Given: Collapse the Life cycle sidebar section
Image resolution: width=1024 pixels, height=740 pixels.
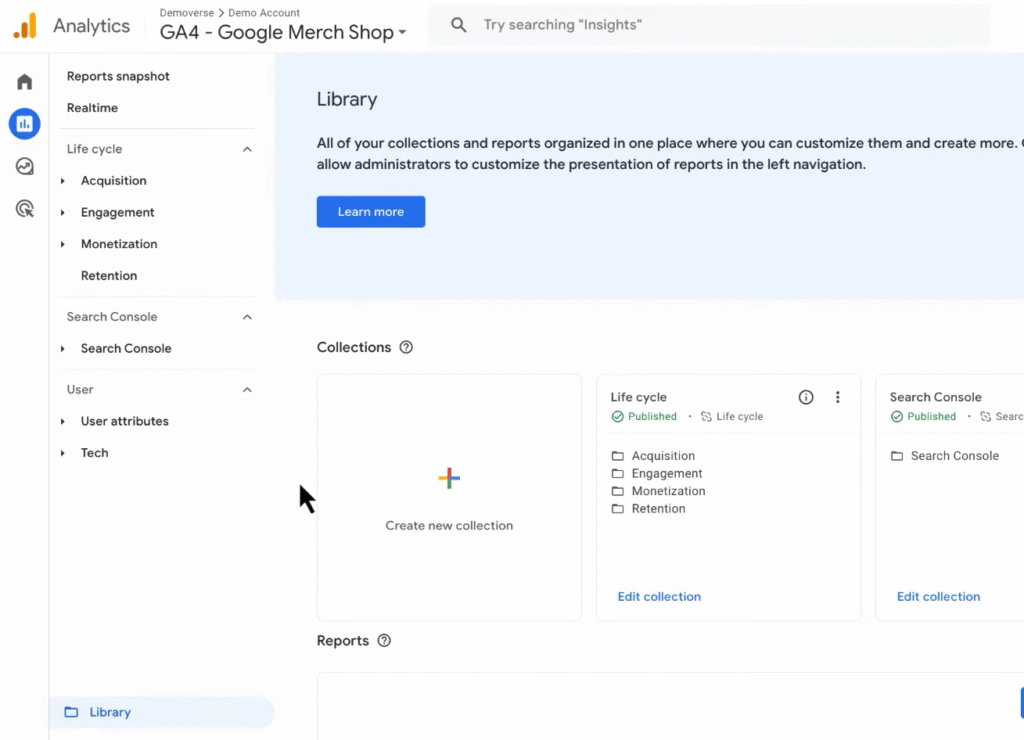Looking at the screenshot, I should 247,150.
